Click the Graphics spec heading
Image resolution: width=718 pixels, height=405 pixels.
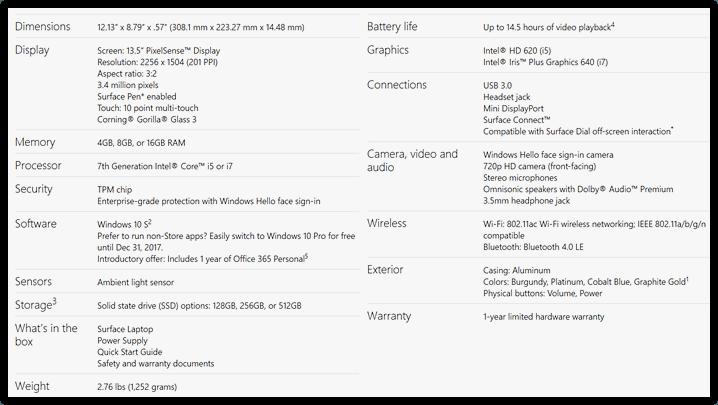point(387,50)
